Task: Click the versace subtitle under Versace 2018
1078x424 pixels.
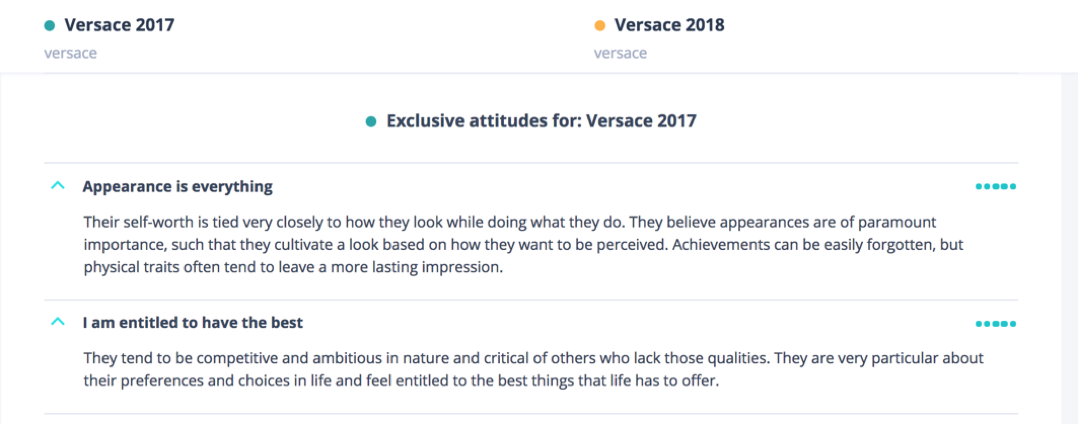Action: click(620, 53)
